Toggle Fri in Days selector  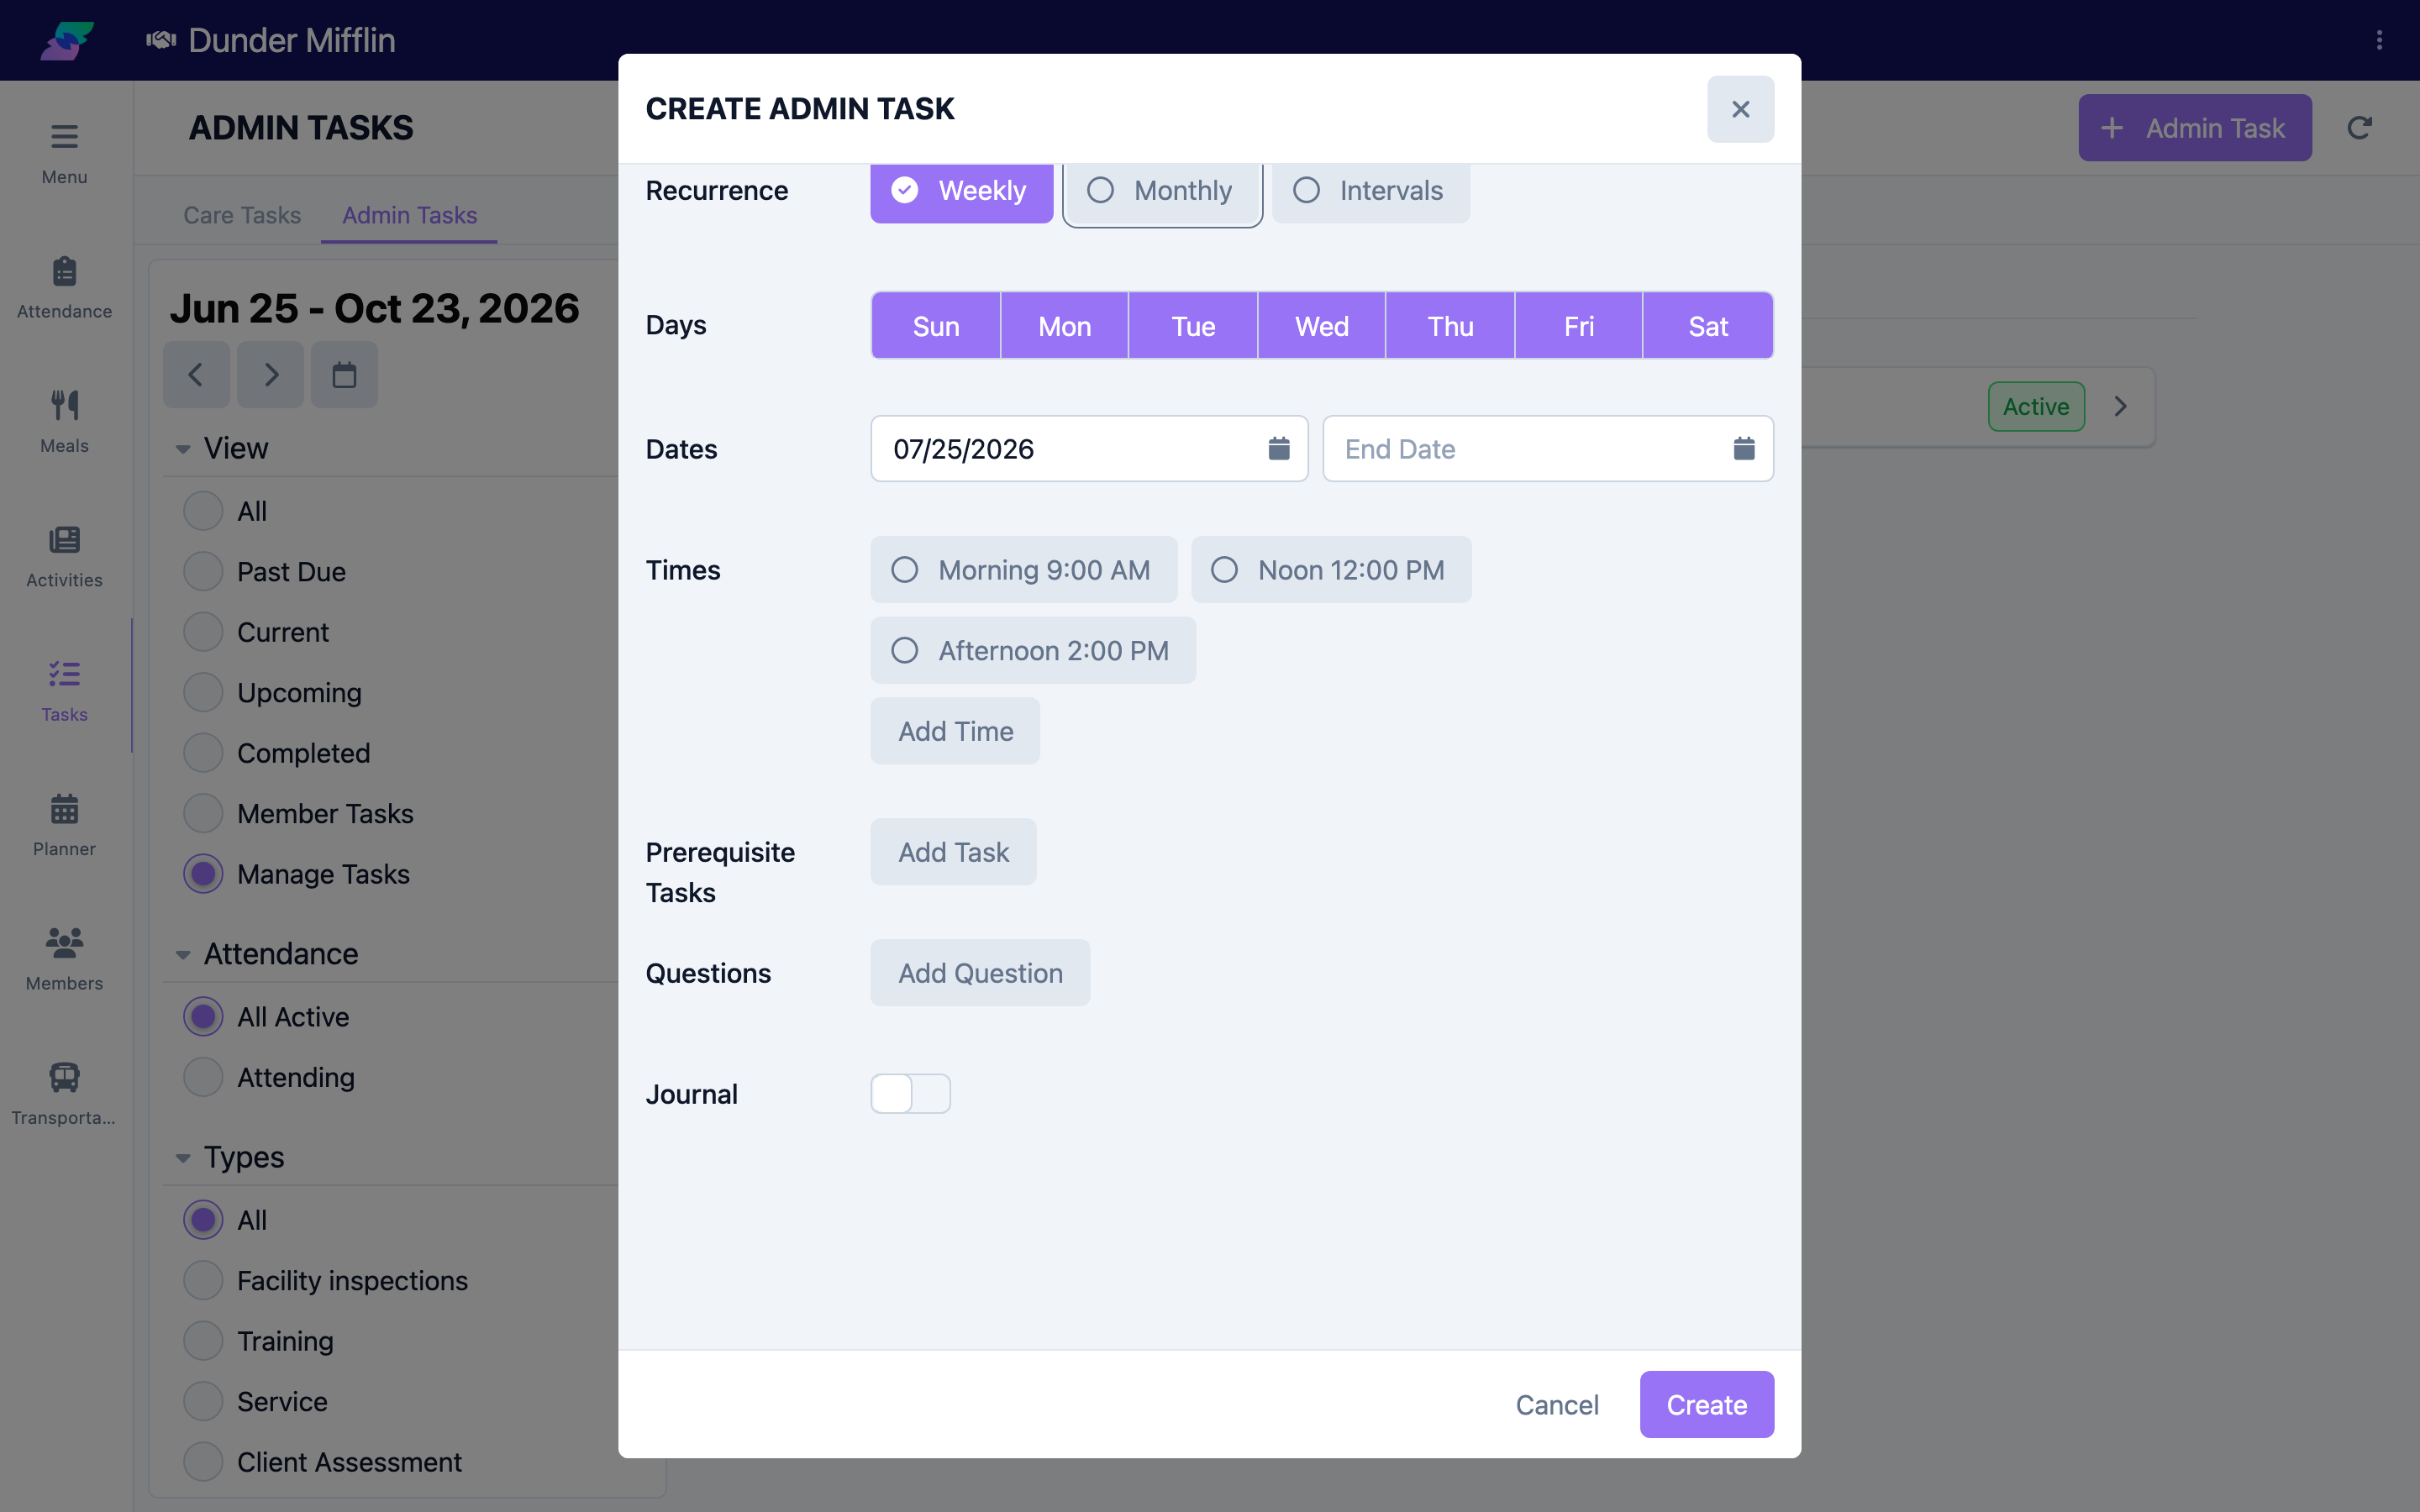[x=1579, y=326]
